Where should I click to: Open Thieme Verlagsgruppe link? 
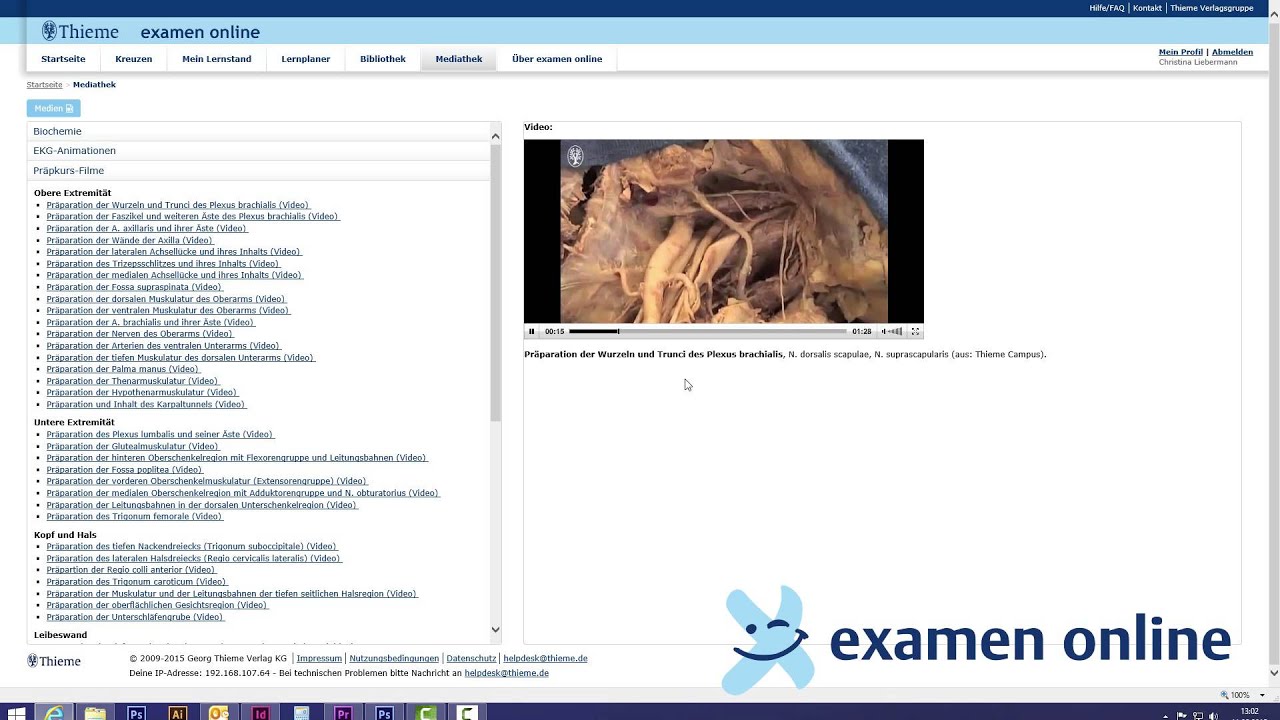[x=1211, y=8]
